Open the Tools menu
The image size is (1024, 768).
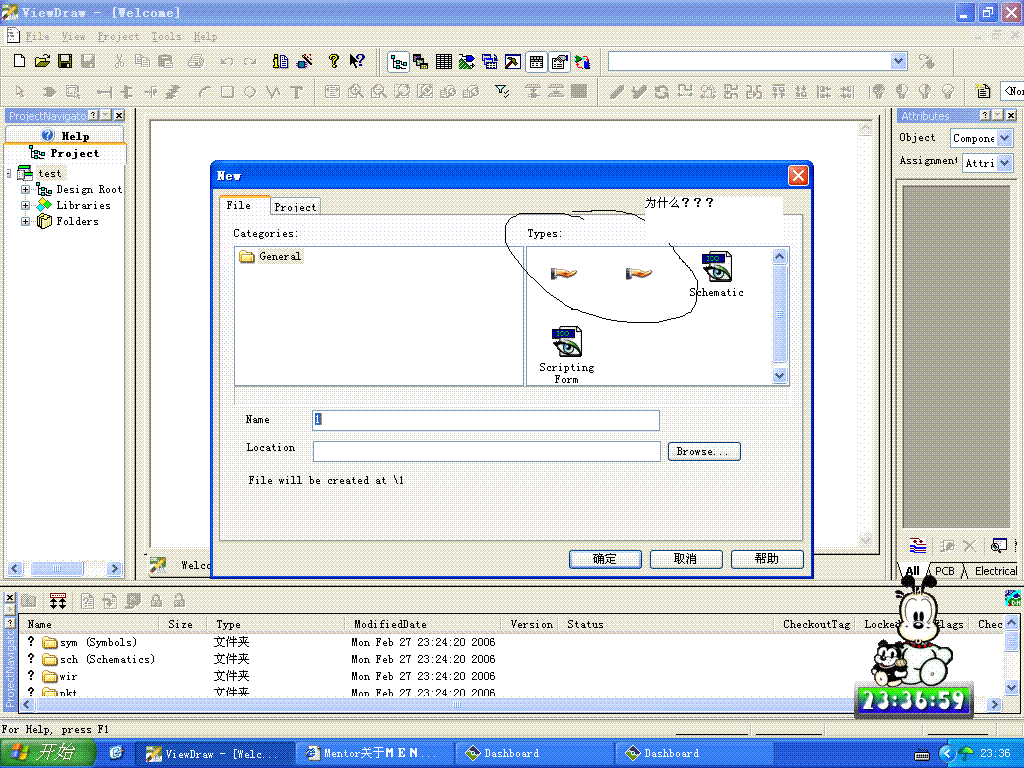[167, 37]
